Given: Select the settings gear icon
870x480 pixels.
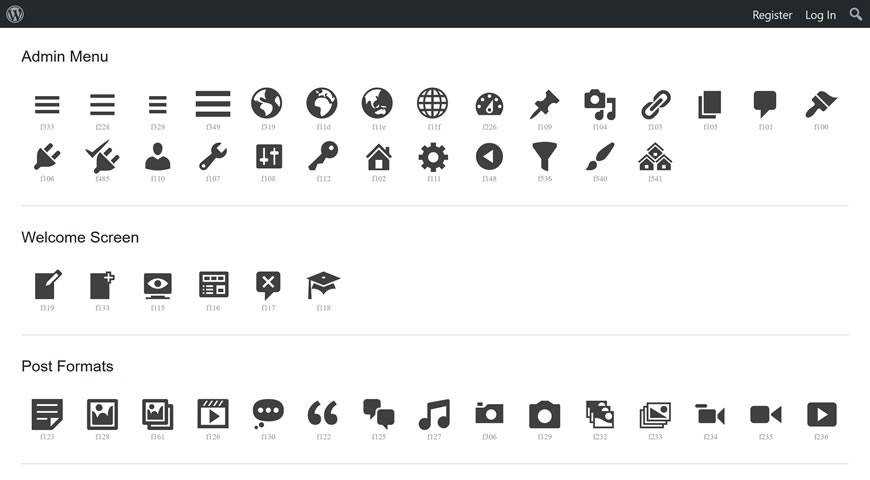Looking at the screenshot, I should pyautogui.click(x=433, y=157).
